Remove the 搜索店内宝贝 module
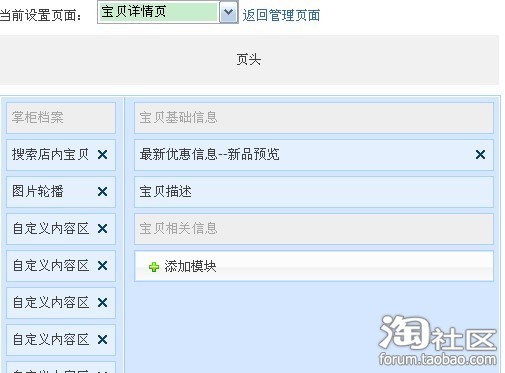 click(102, 155)
